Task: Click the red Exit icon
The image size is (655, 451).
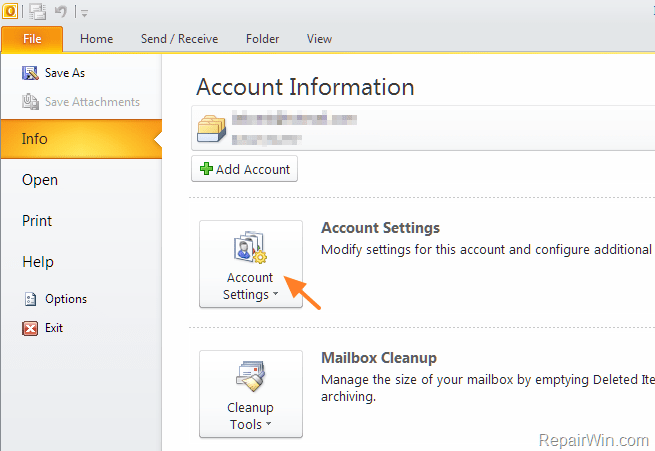Action: click(x=30, y=328)
